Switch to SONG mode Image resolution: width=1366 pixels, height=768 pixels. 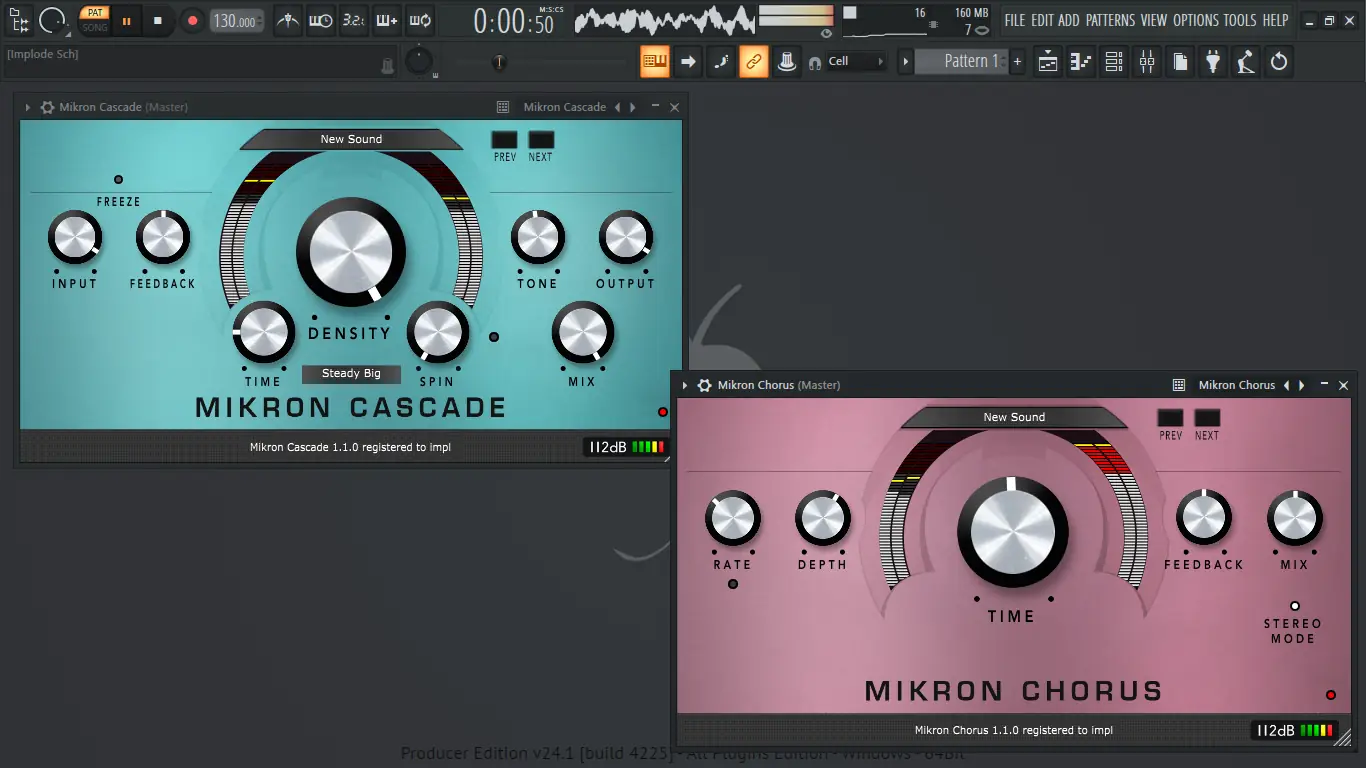pyautogui.click(x=94, y=27)
